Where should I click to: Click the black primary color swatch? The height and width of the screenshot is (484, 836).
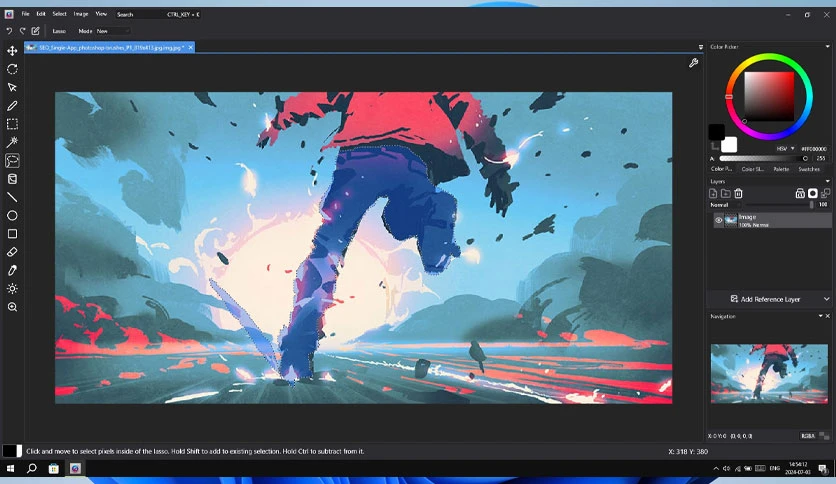point(716,132)
